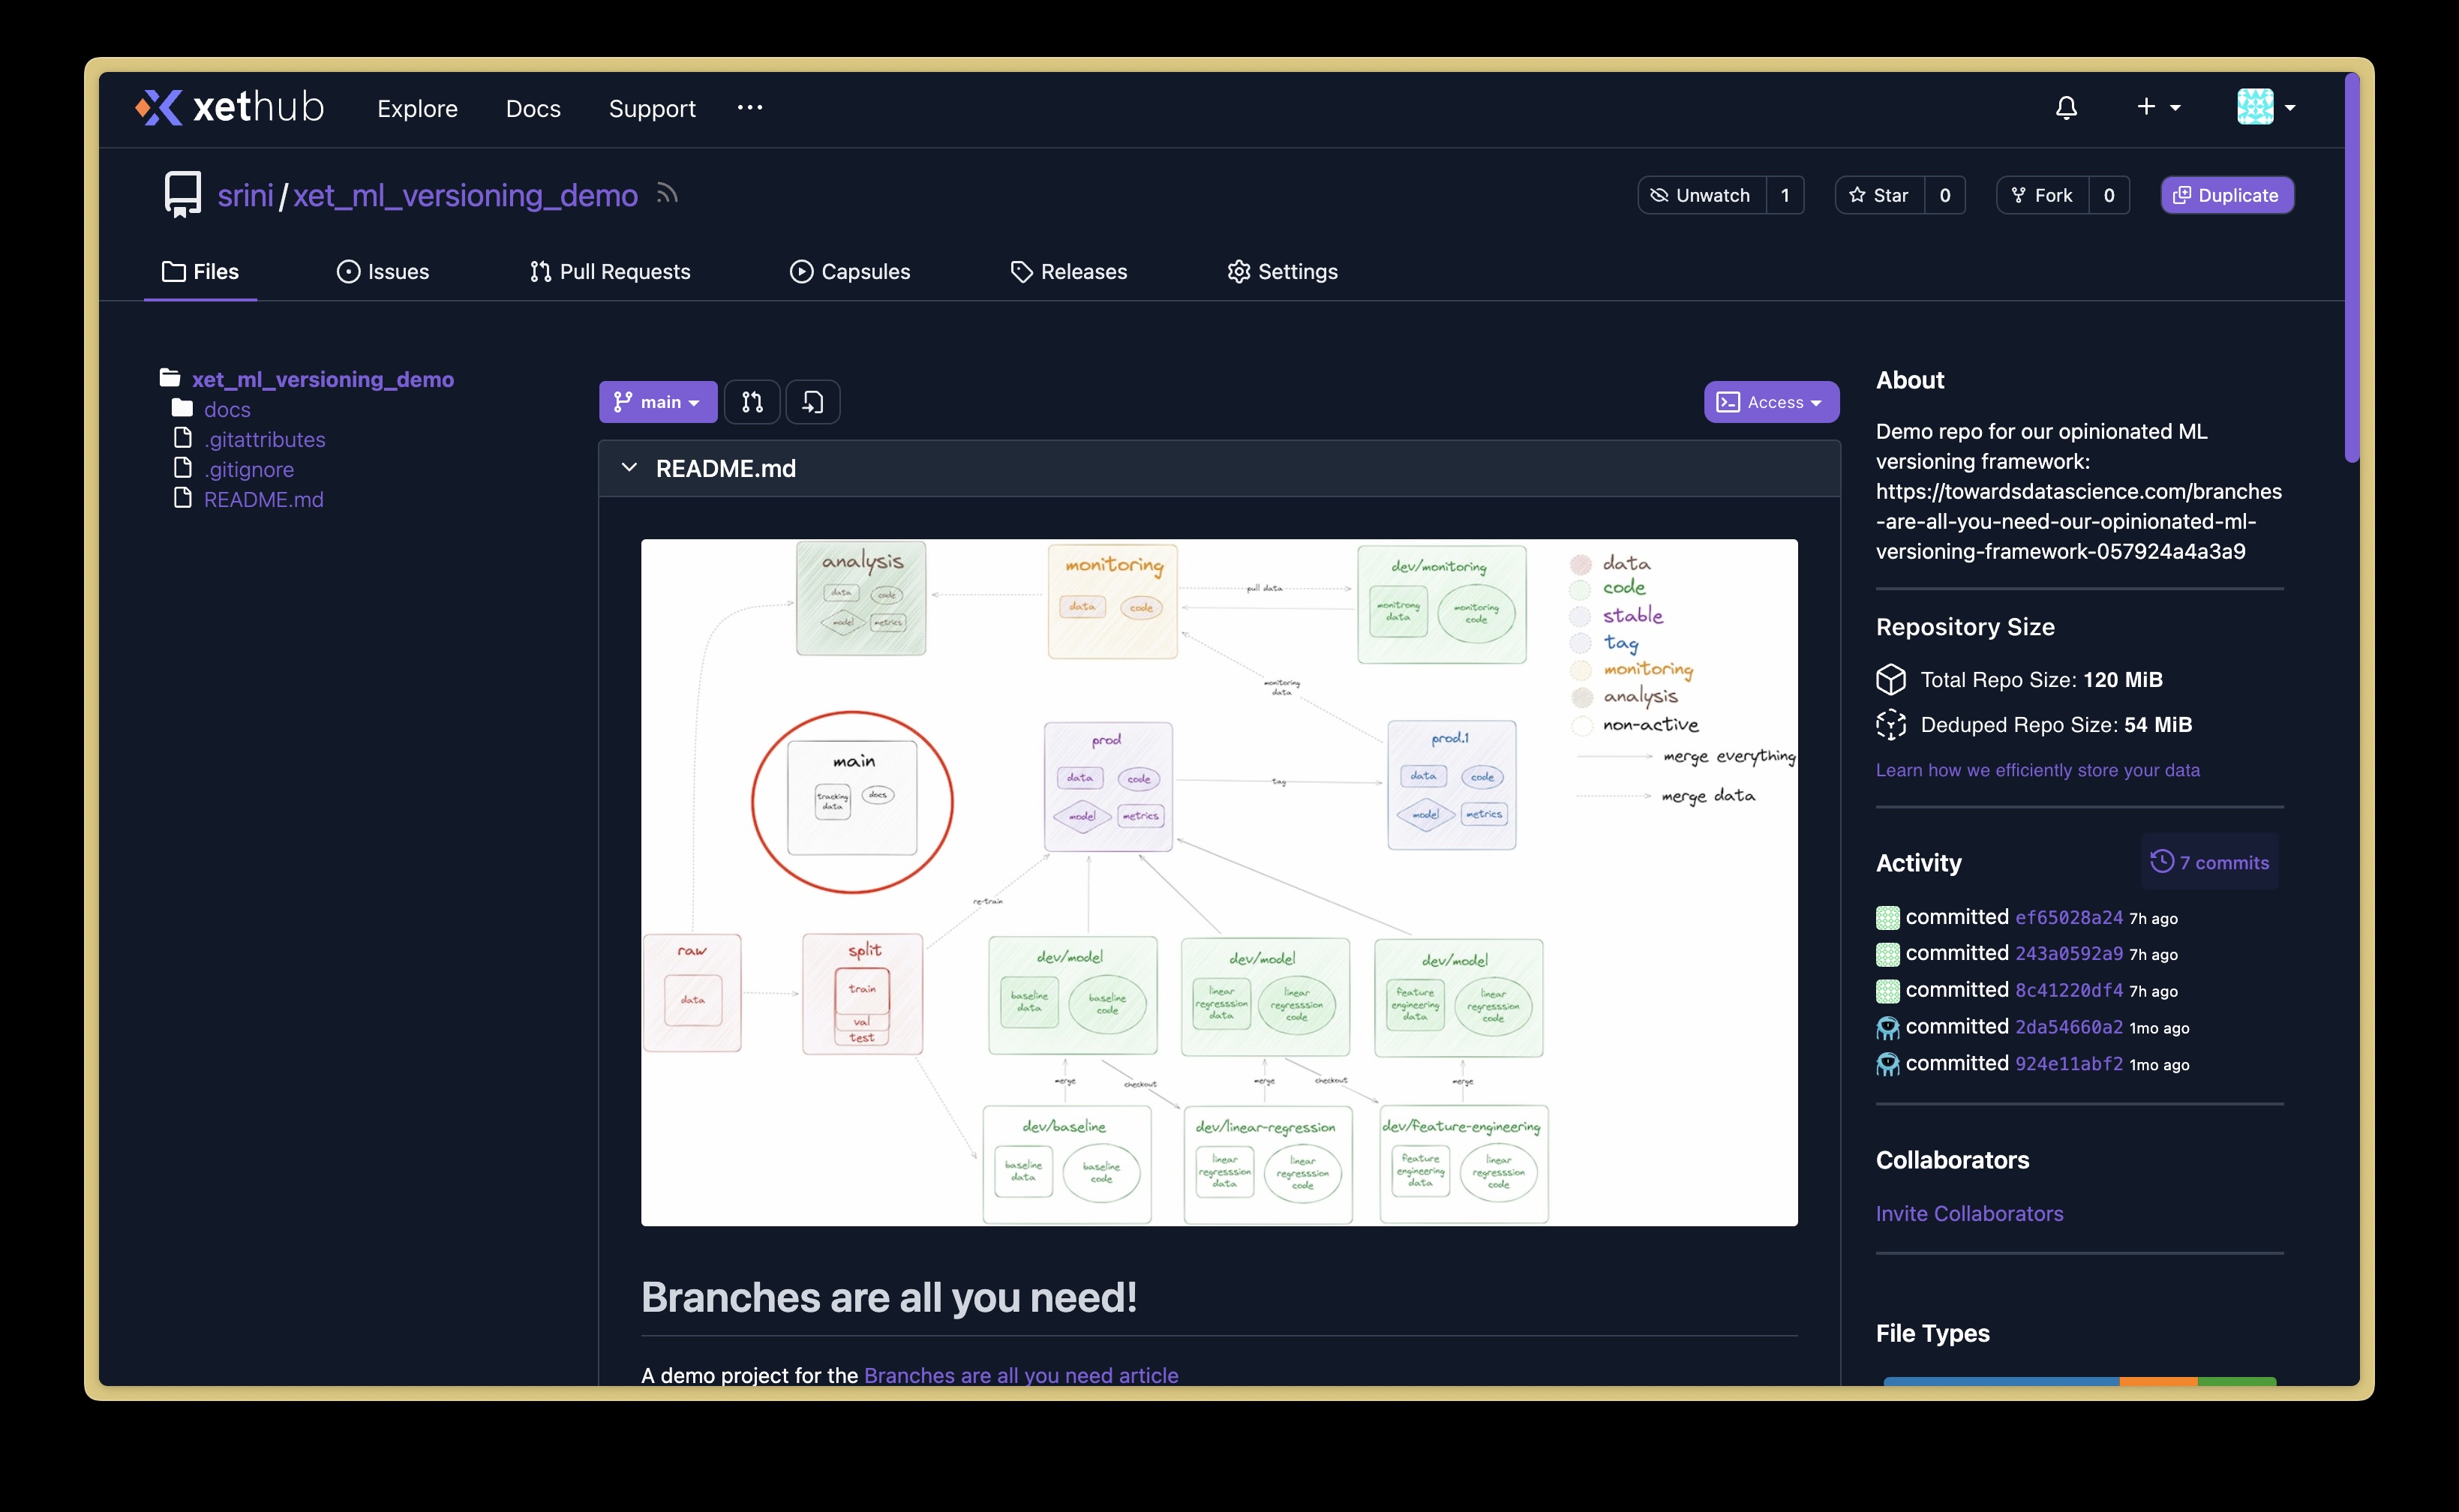This screenshot has width=2459, height=1512.
Task: Click the Duplicate repository button
Action: pyautogui.click(x=2227, y=195)
